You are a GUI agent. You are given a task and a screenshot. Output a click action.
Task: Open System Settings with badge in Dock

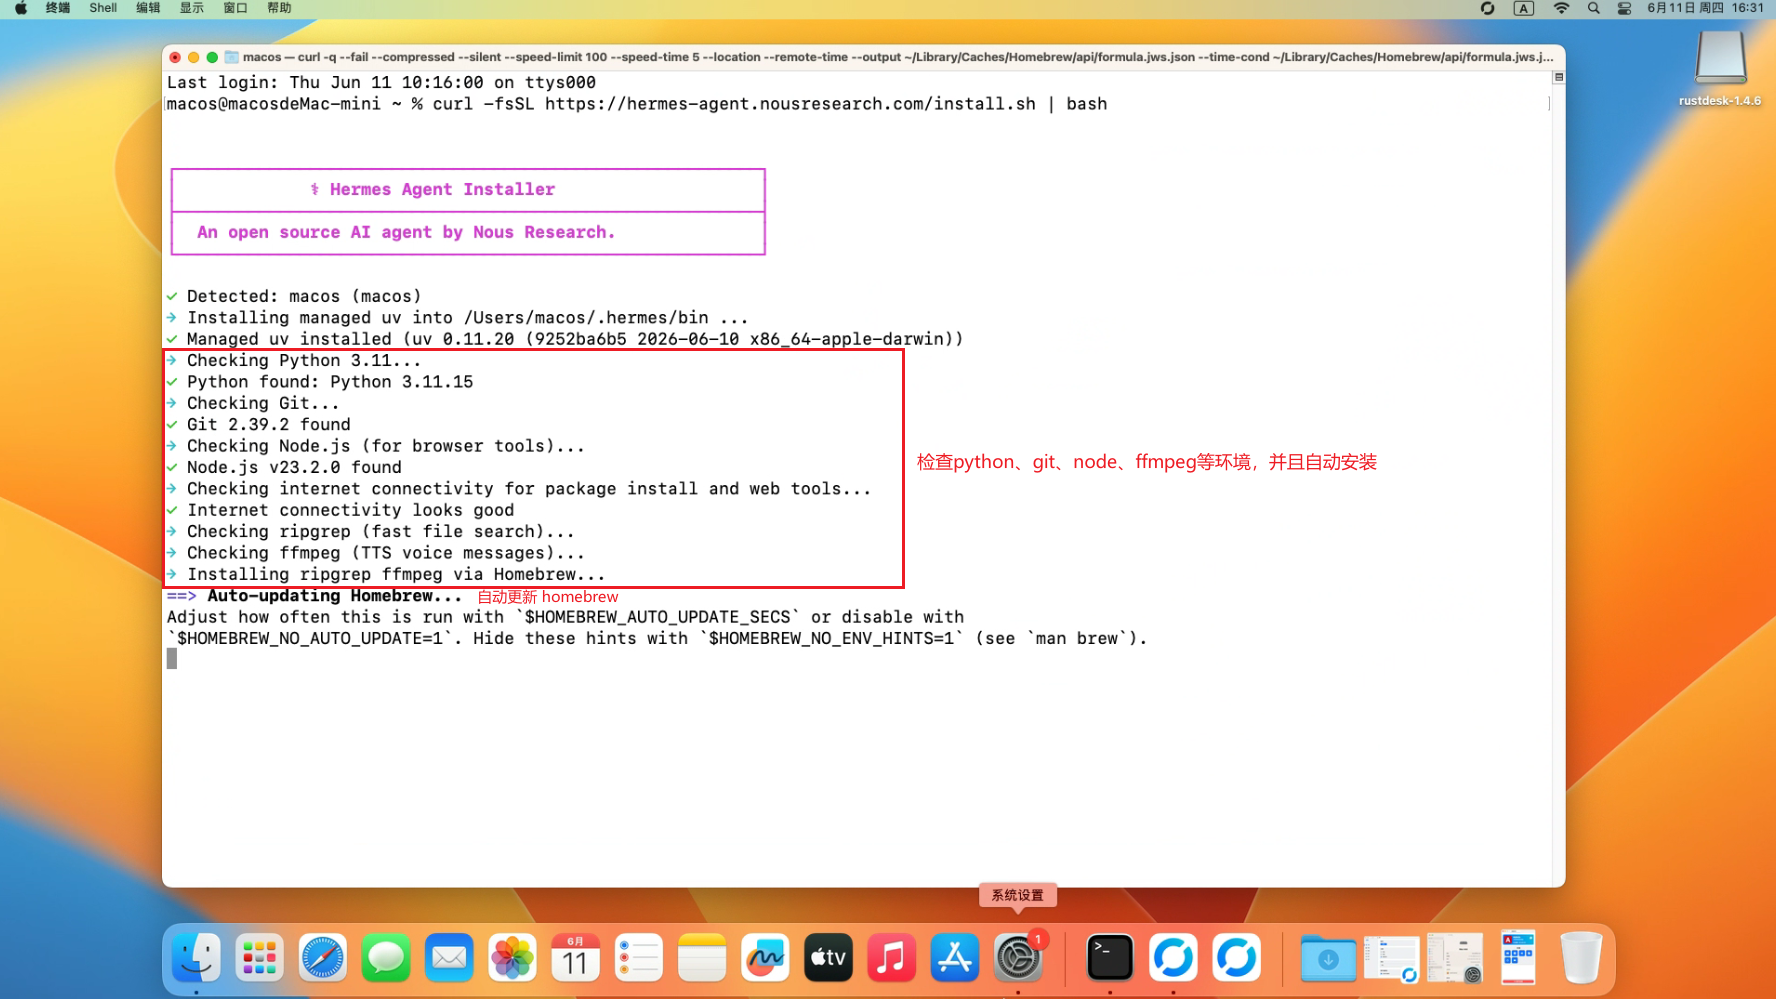point(1018,958)
